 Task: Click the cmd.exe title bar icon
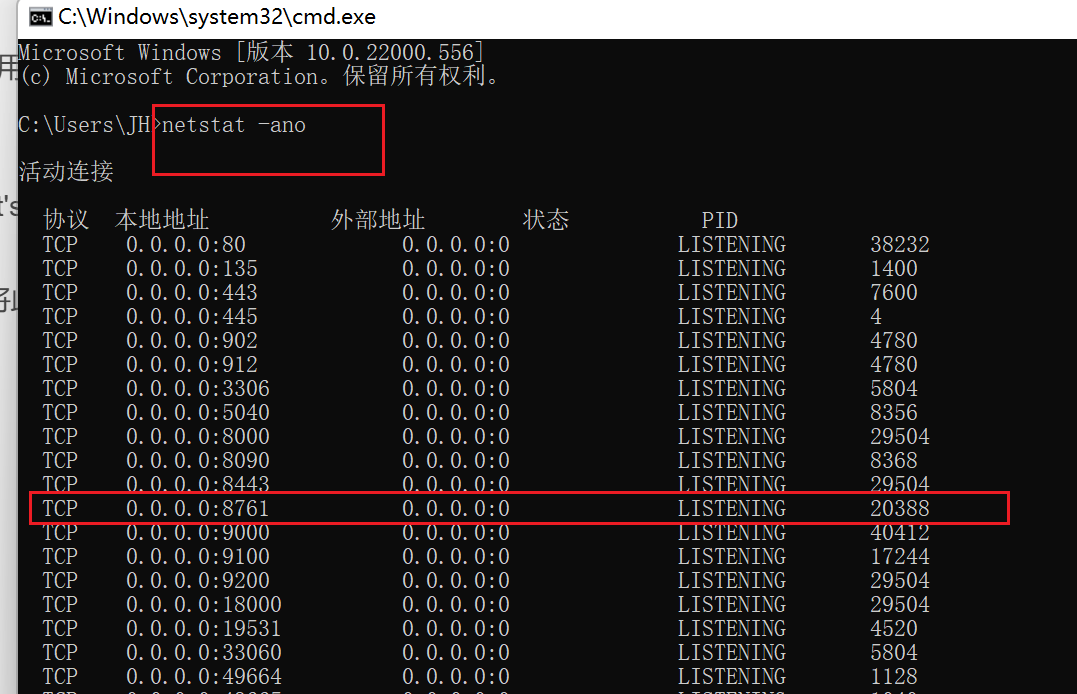(x=41, y=17)
